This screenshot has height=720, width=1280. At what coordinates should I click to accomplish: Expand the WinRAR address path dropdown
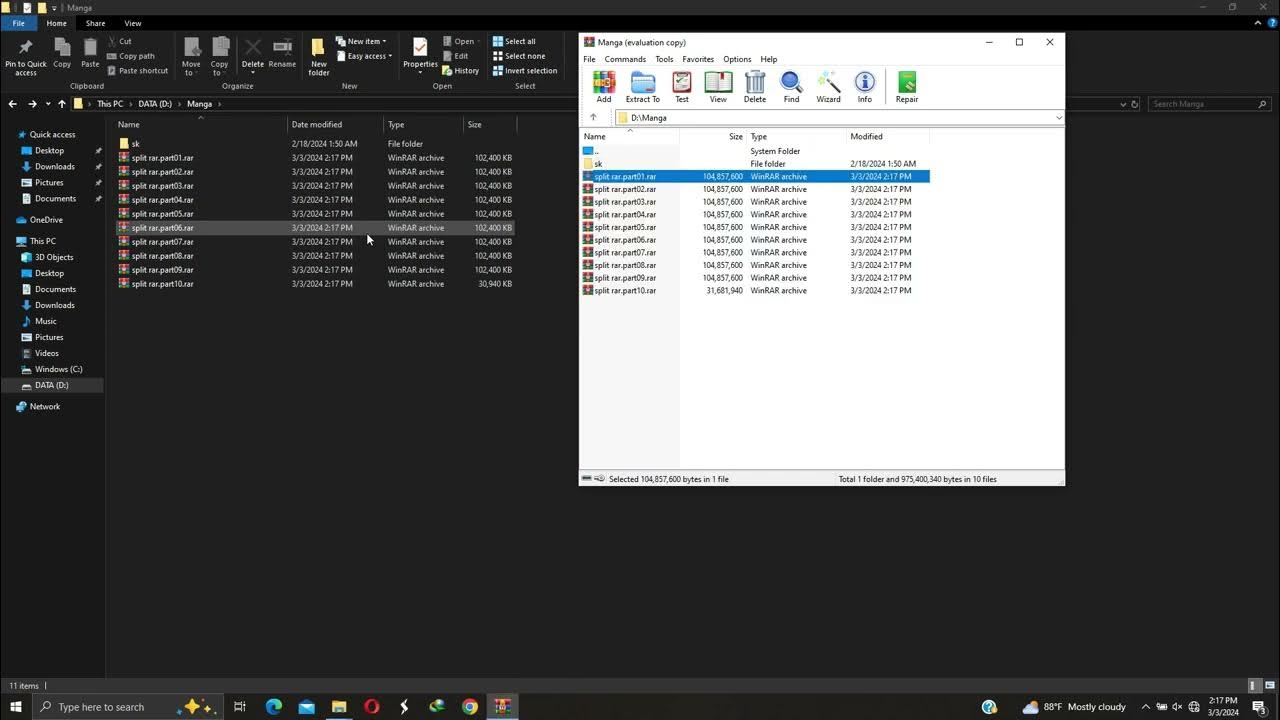(1058, 118)
